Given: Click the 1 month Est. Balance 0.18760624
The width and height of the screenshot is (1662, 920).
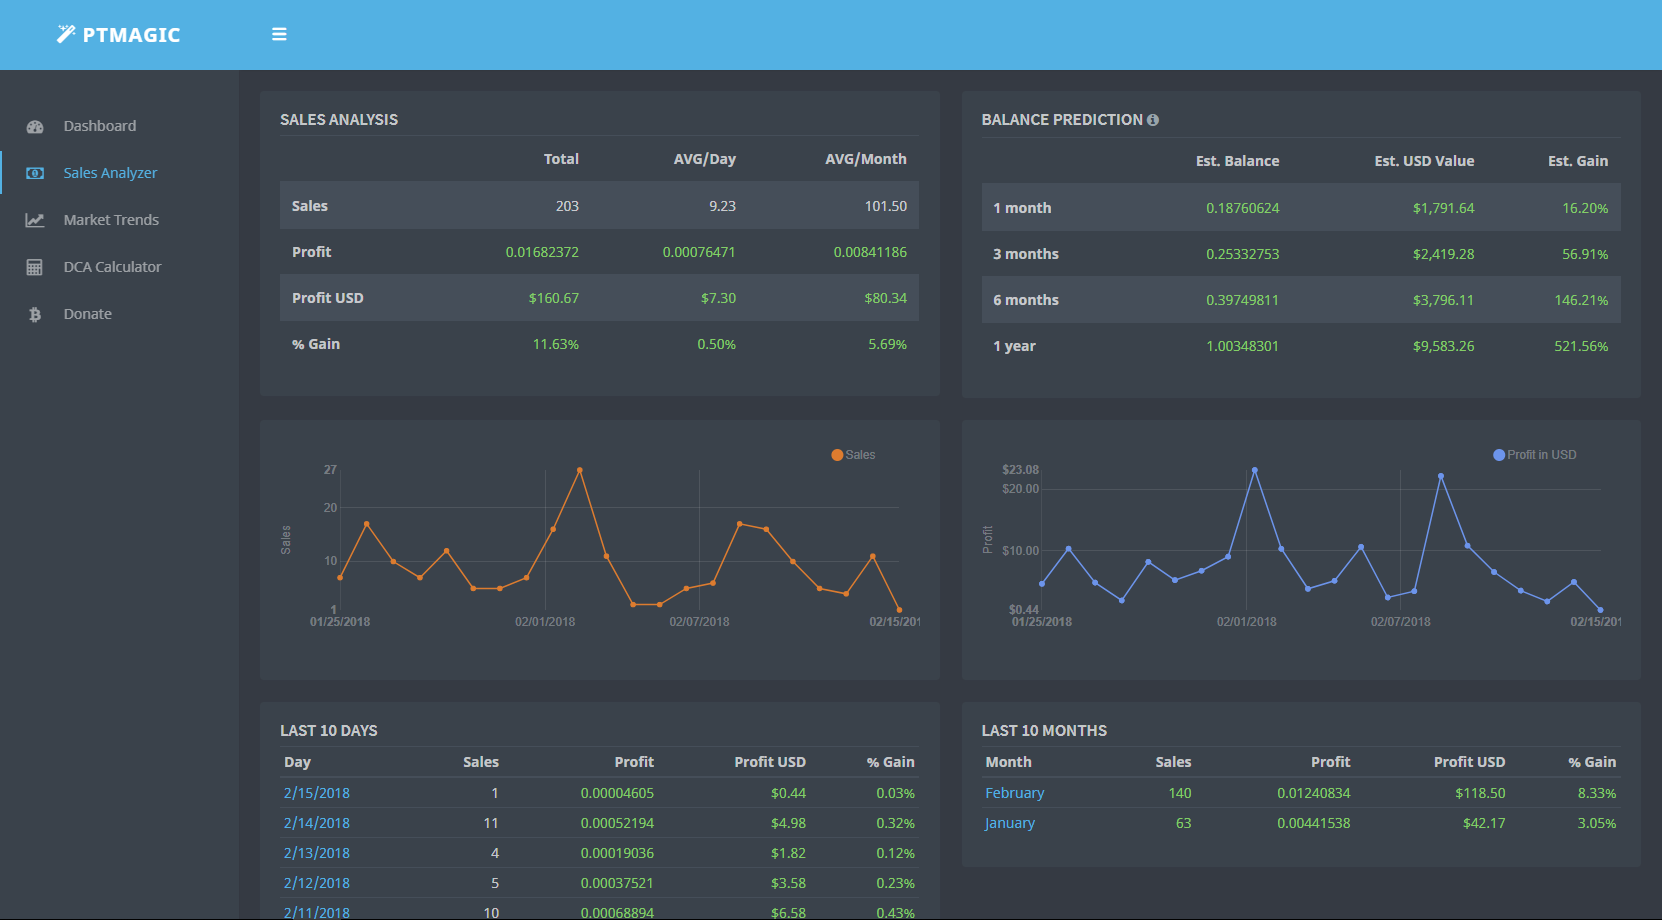Looking at the screenshot, I should (1243, 208).
